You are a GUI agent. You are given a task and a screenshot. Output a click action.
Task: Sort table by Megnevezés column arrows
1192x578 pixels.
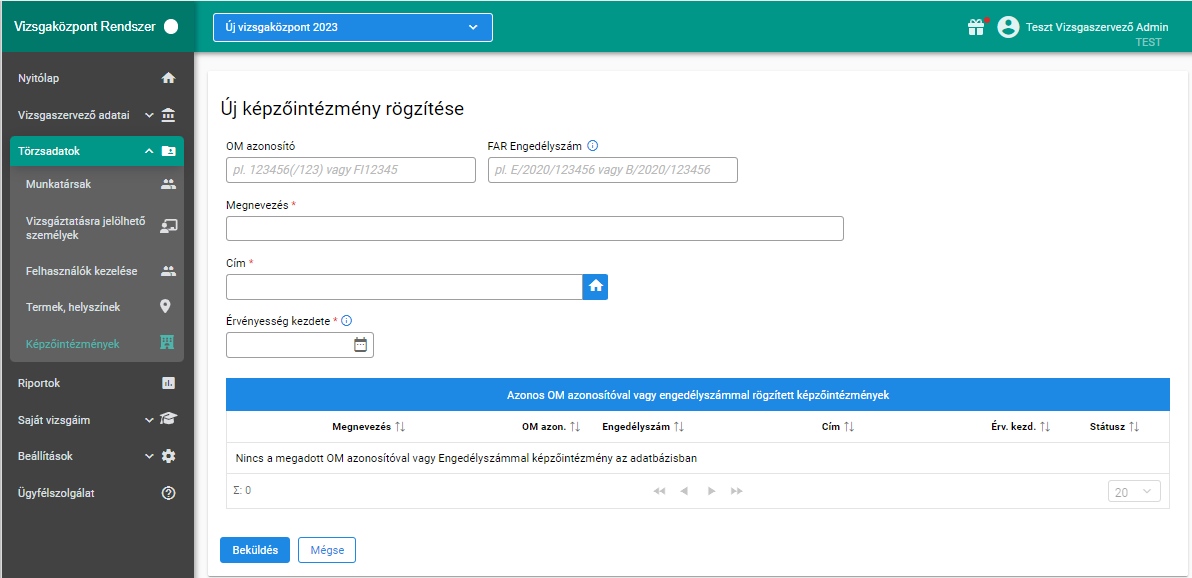click(x=401, y=427)
